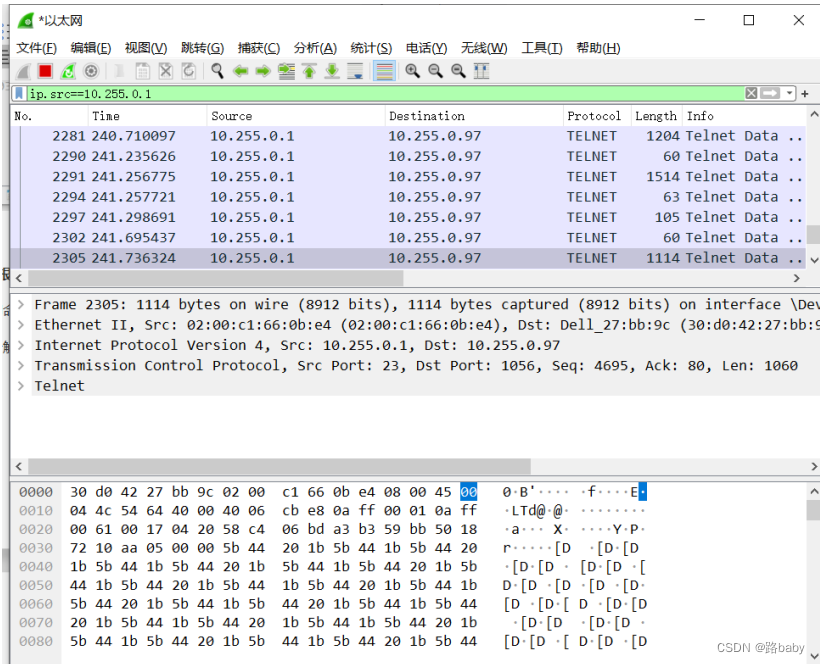Go forward in packet history
The width and height of the screenshot is (820, 664).
tap(263, 71)
